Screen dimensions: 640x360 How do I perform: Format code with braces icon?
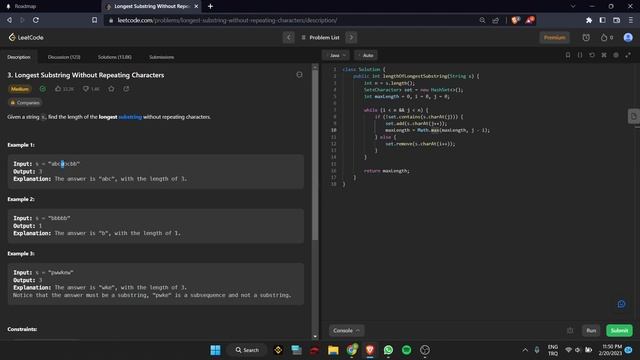(580, 55)
